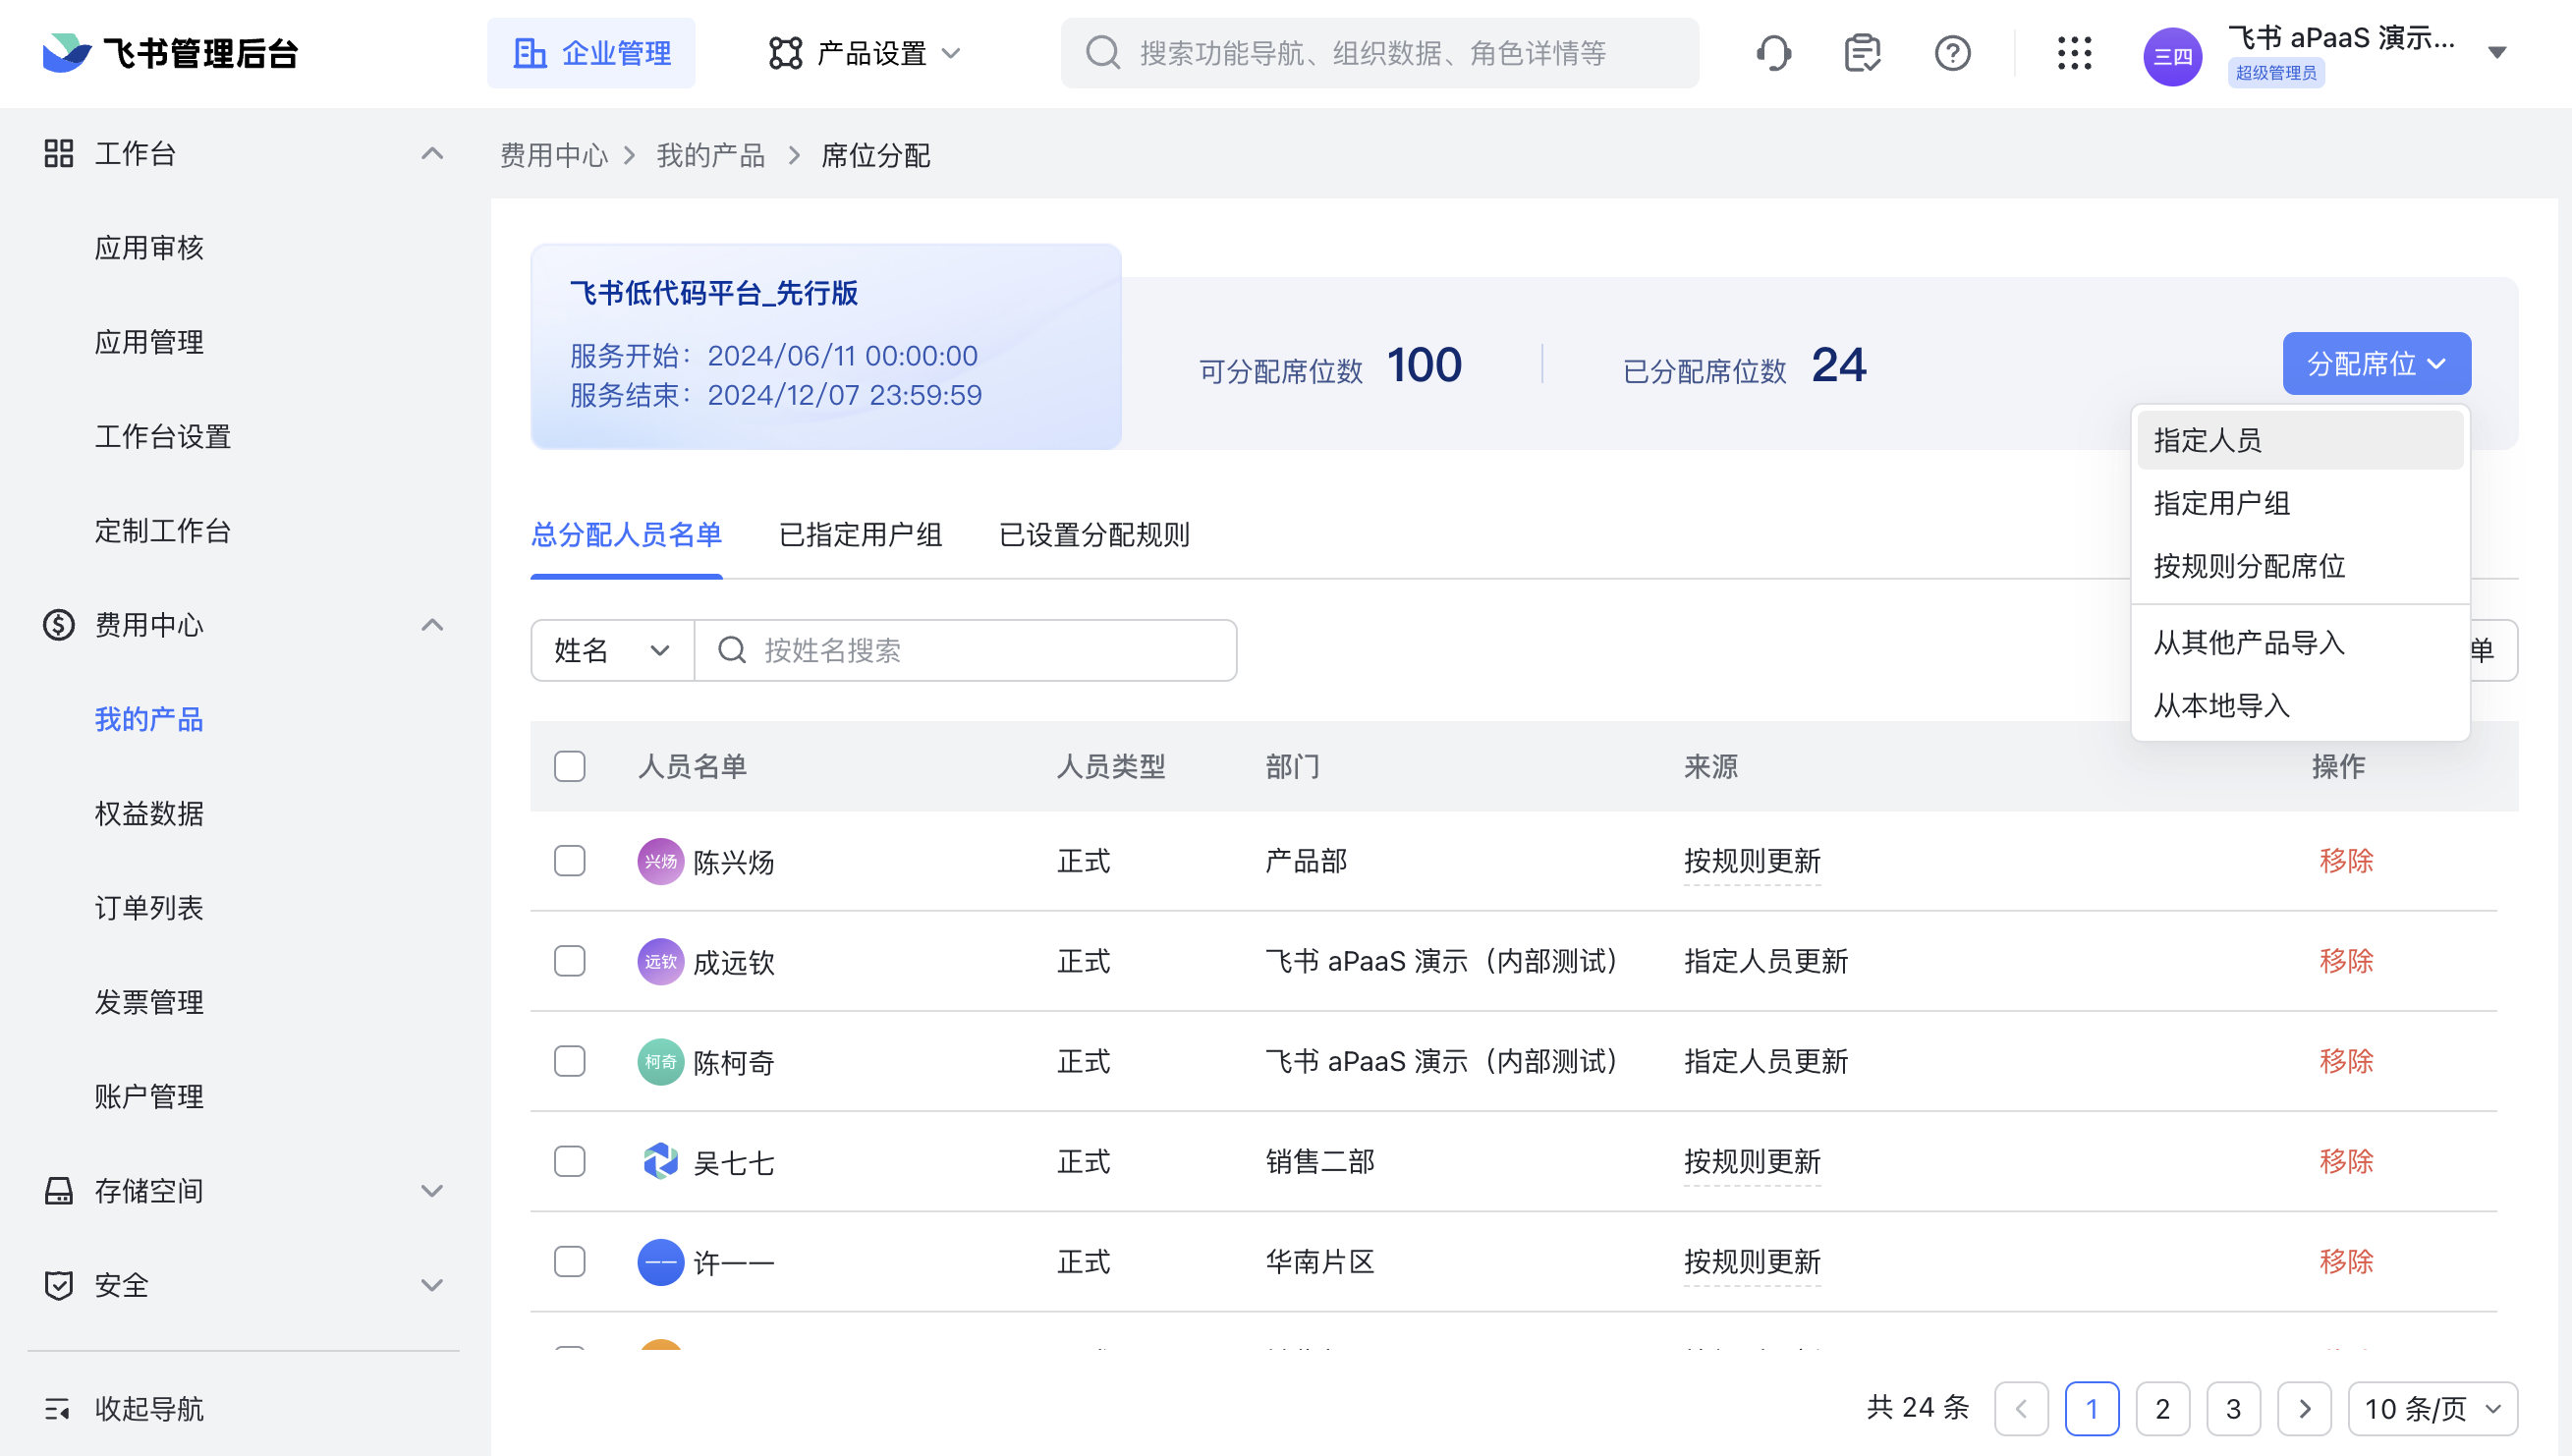Select 从本地导入 from the menu
This screenshot has width=2572, height=1456.
click(2300, 705)
